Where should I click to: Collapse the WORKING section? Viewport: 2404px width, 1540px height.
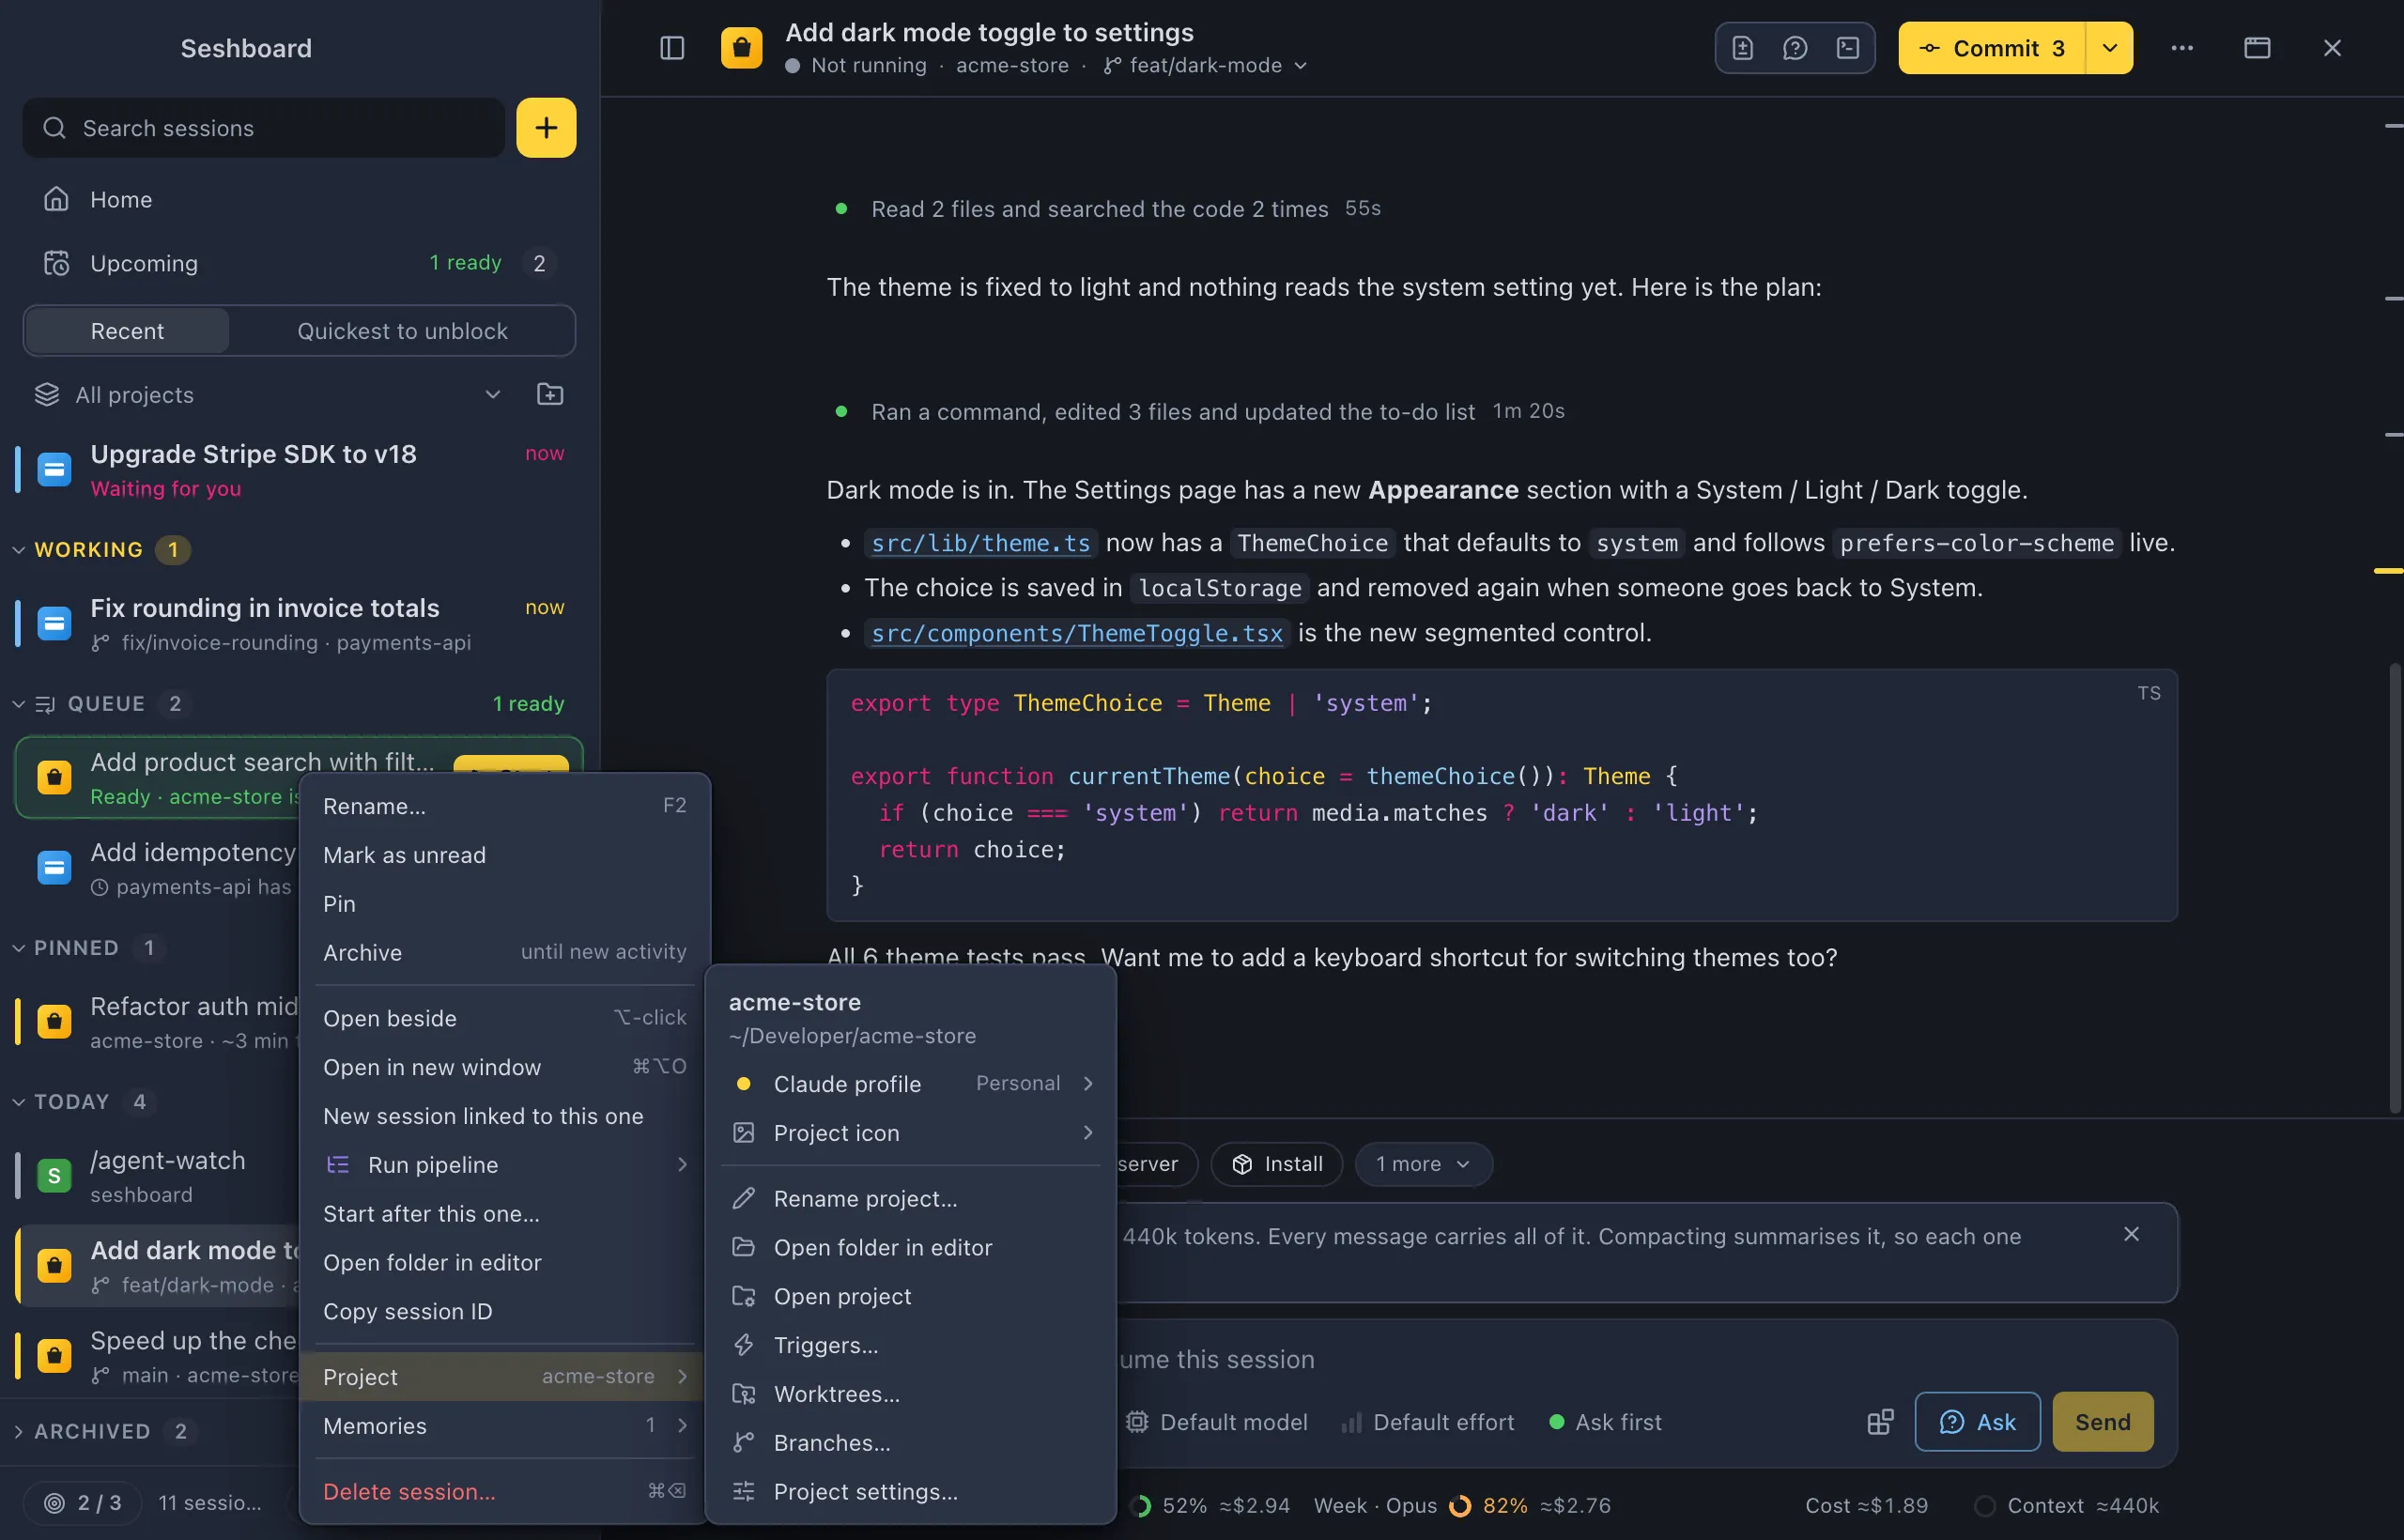[x=18, y=550]
